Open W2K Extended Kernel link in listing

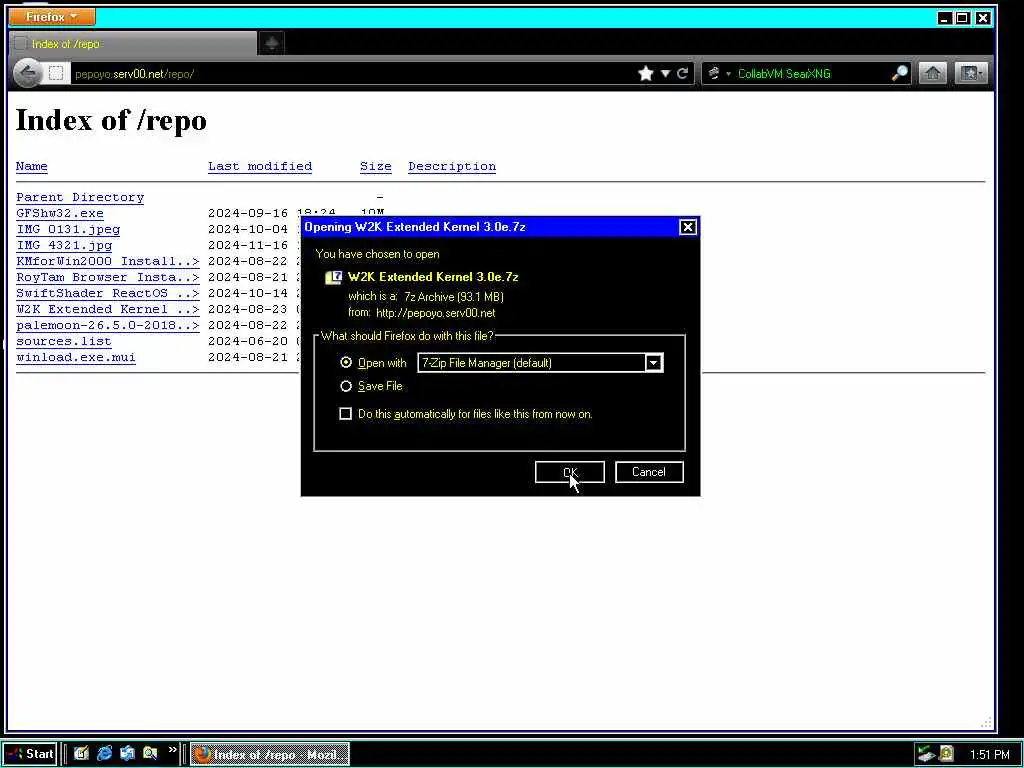pyautogui.click(x=108, y=310)
